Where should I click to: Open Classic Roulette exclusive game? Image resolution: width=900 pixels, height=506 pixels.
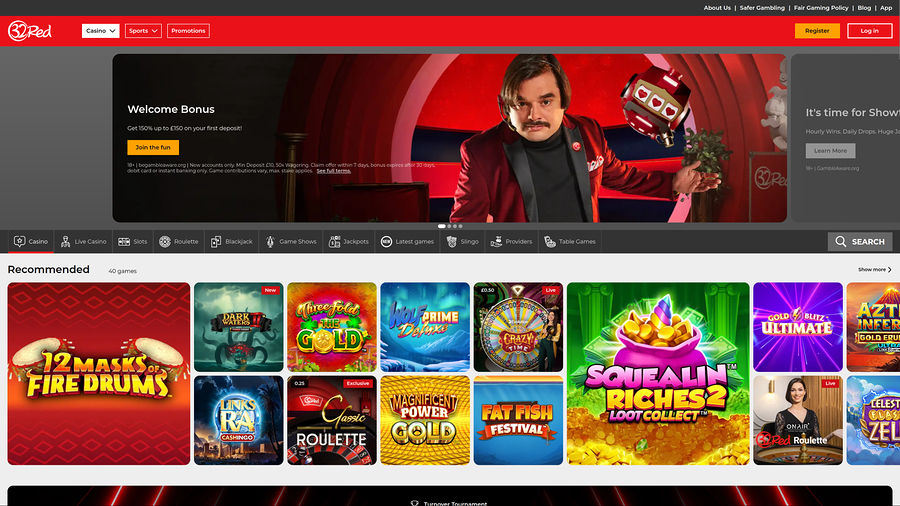pos(332,421)
